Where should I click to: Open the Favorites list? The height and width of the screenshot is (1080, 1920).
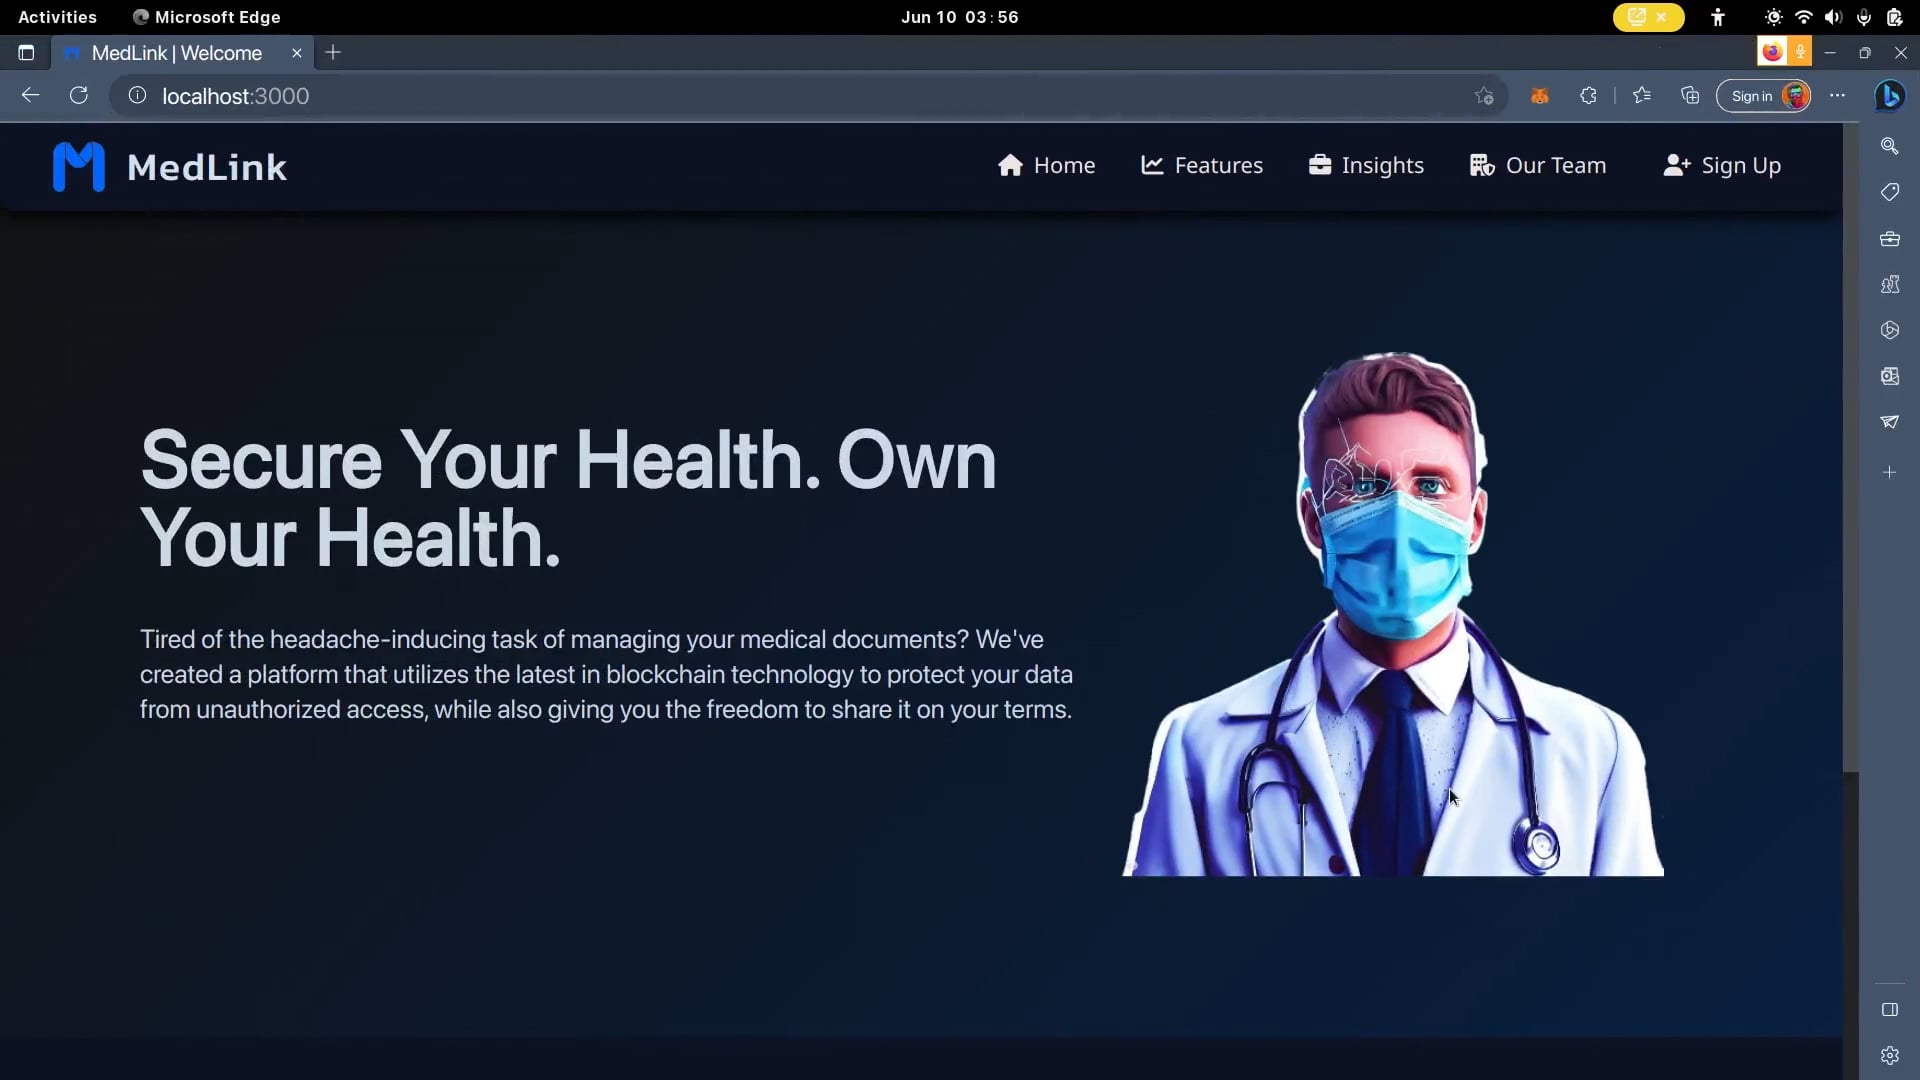[1641, 95]
